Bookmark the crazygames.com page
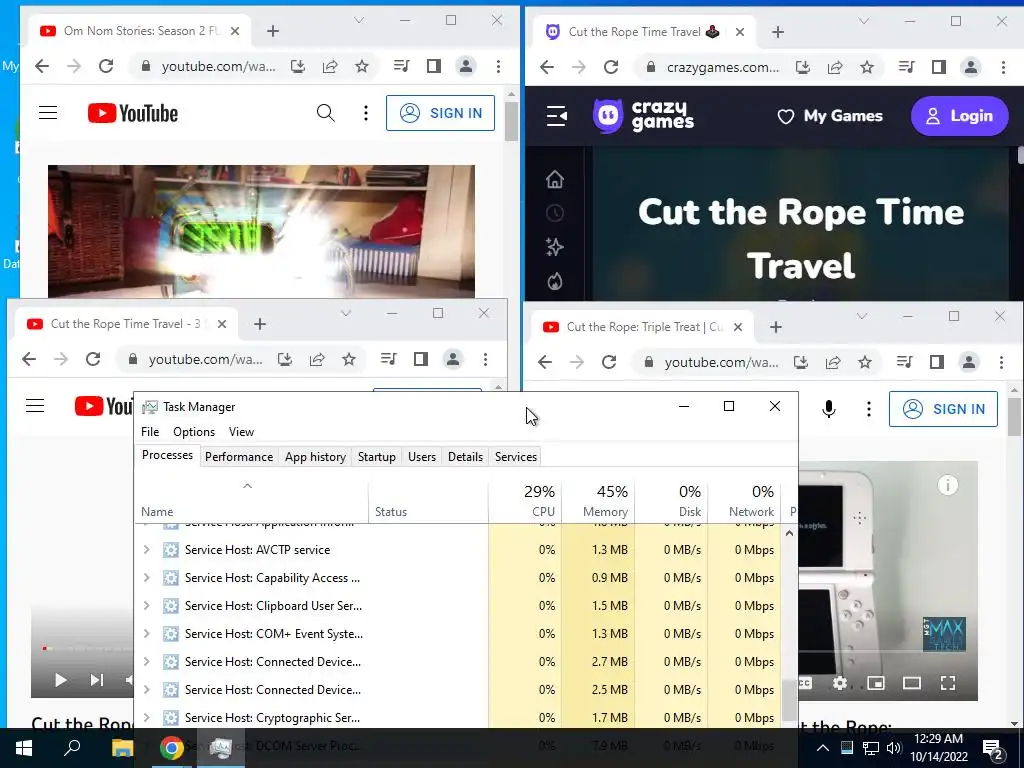The height and width of the screenshot is (768, 1024). [x=867, y=67]
